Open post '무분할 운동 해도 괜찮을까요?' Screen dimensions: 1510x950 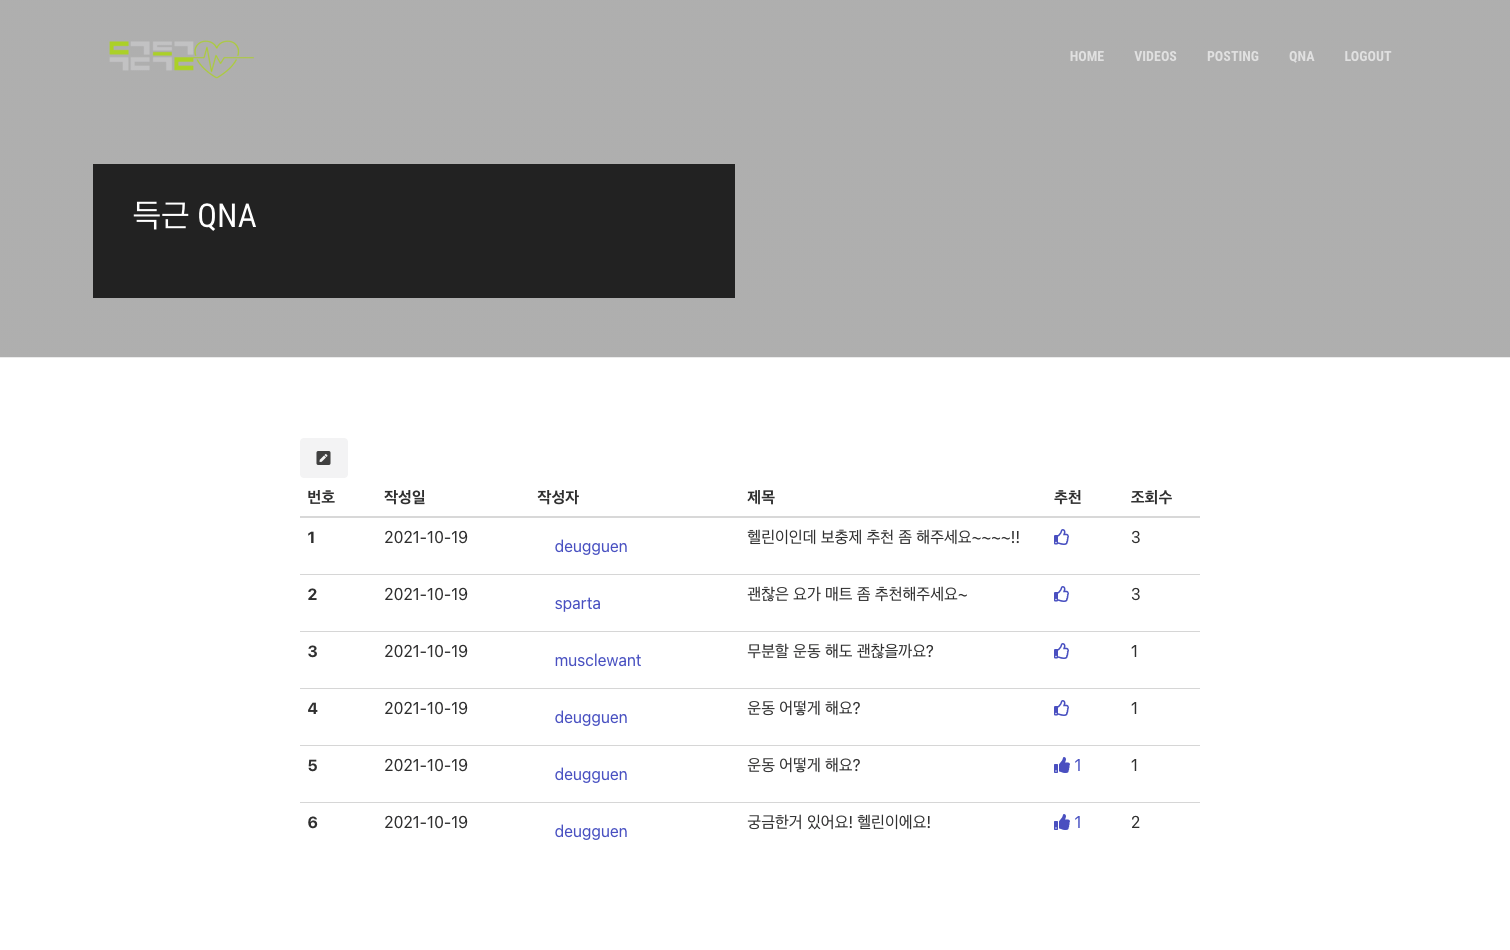point(840,651)
